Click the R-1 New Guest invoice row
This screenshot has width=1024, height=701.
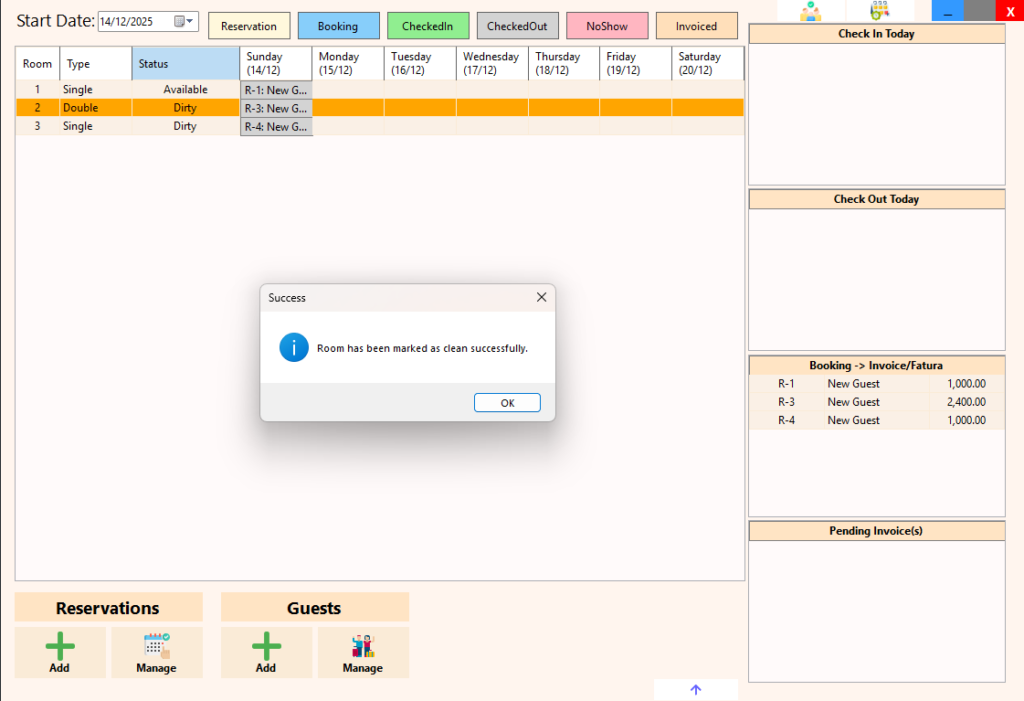point(876,383)
